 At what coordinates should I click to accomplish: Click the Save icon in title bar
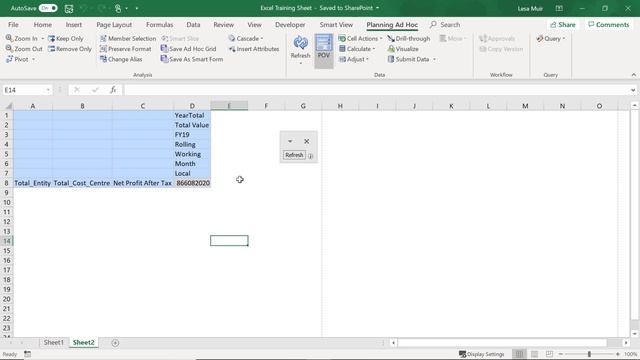click(69, 8)
